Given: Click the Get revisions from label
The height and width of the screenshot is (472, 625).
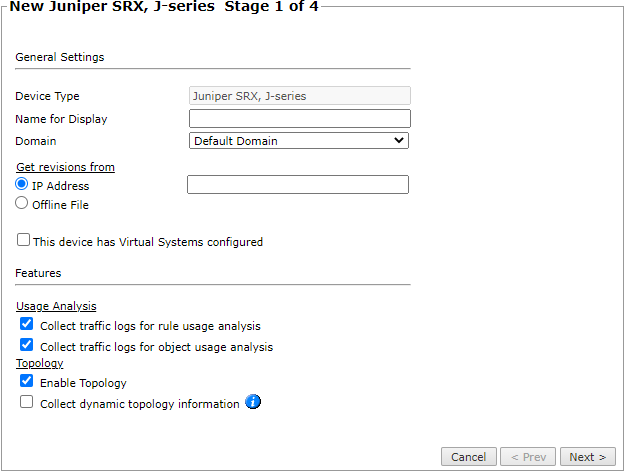Looking at the screenshot, I should pyautogui.click(x=65, y=167).
